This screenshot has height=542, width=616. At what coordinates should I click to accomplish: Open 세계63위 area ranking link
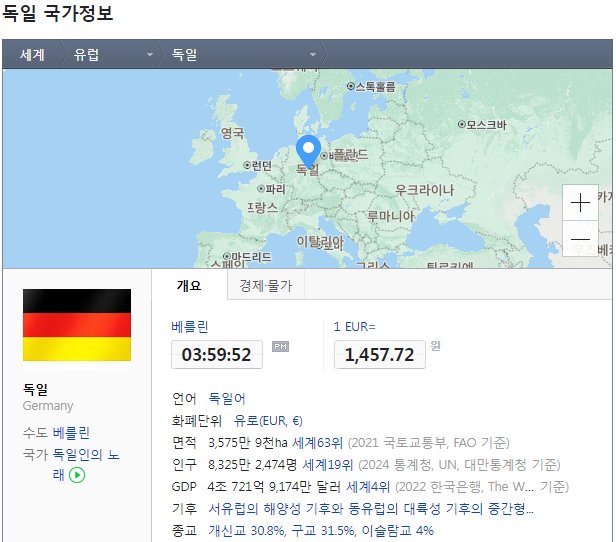(317, 443)
